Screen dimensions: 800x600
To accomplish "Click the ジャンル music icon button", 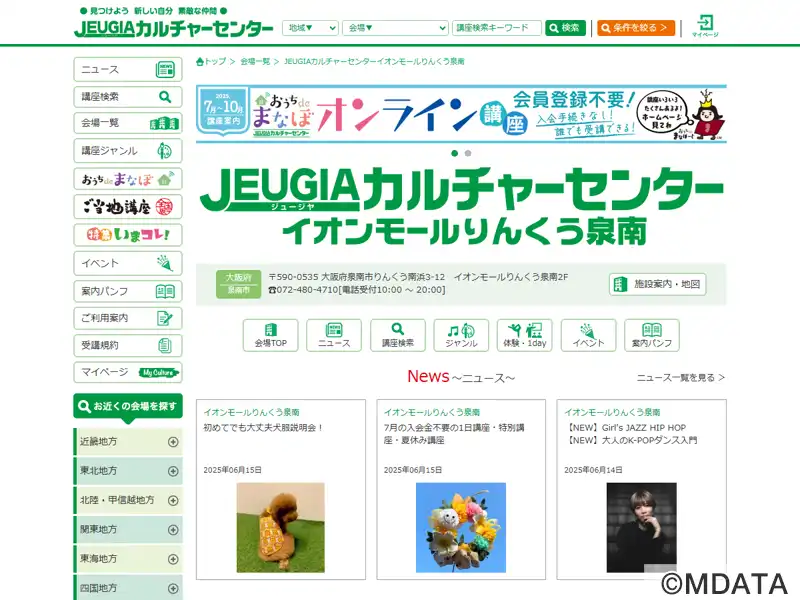I will [461, 335].
